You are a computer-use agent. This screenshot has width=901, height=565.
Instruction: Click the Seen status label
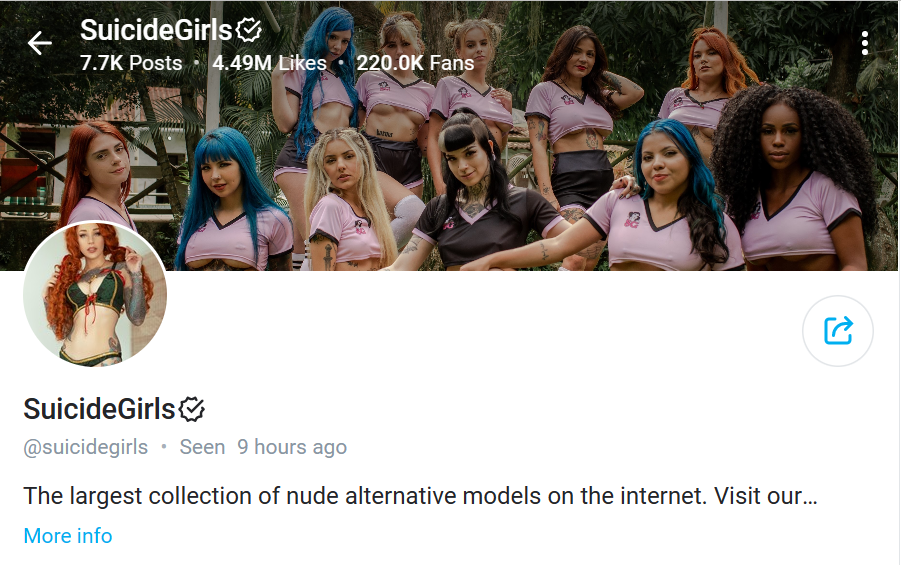(x=202, y=447)
